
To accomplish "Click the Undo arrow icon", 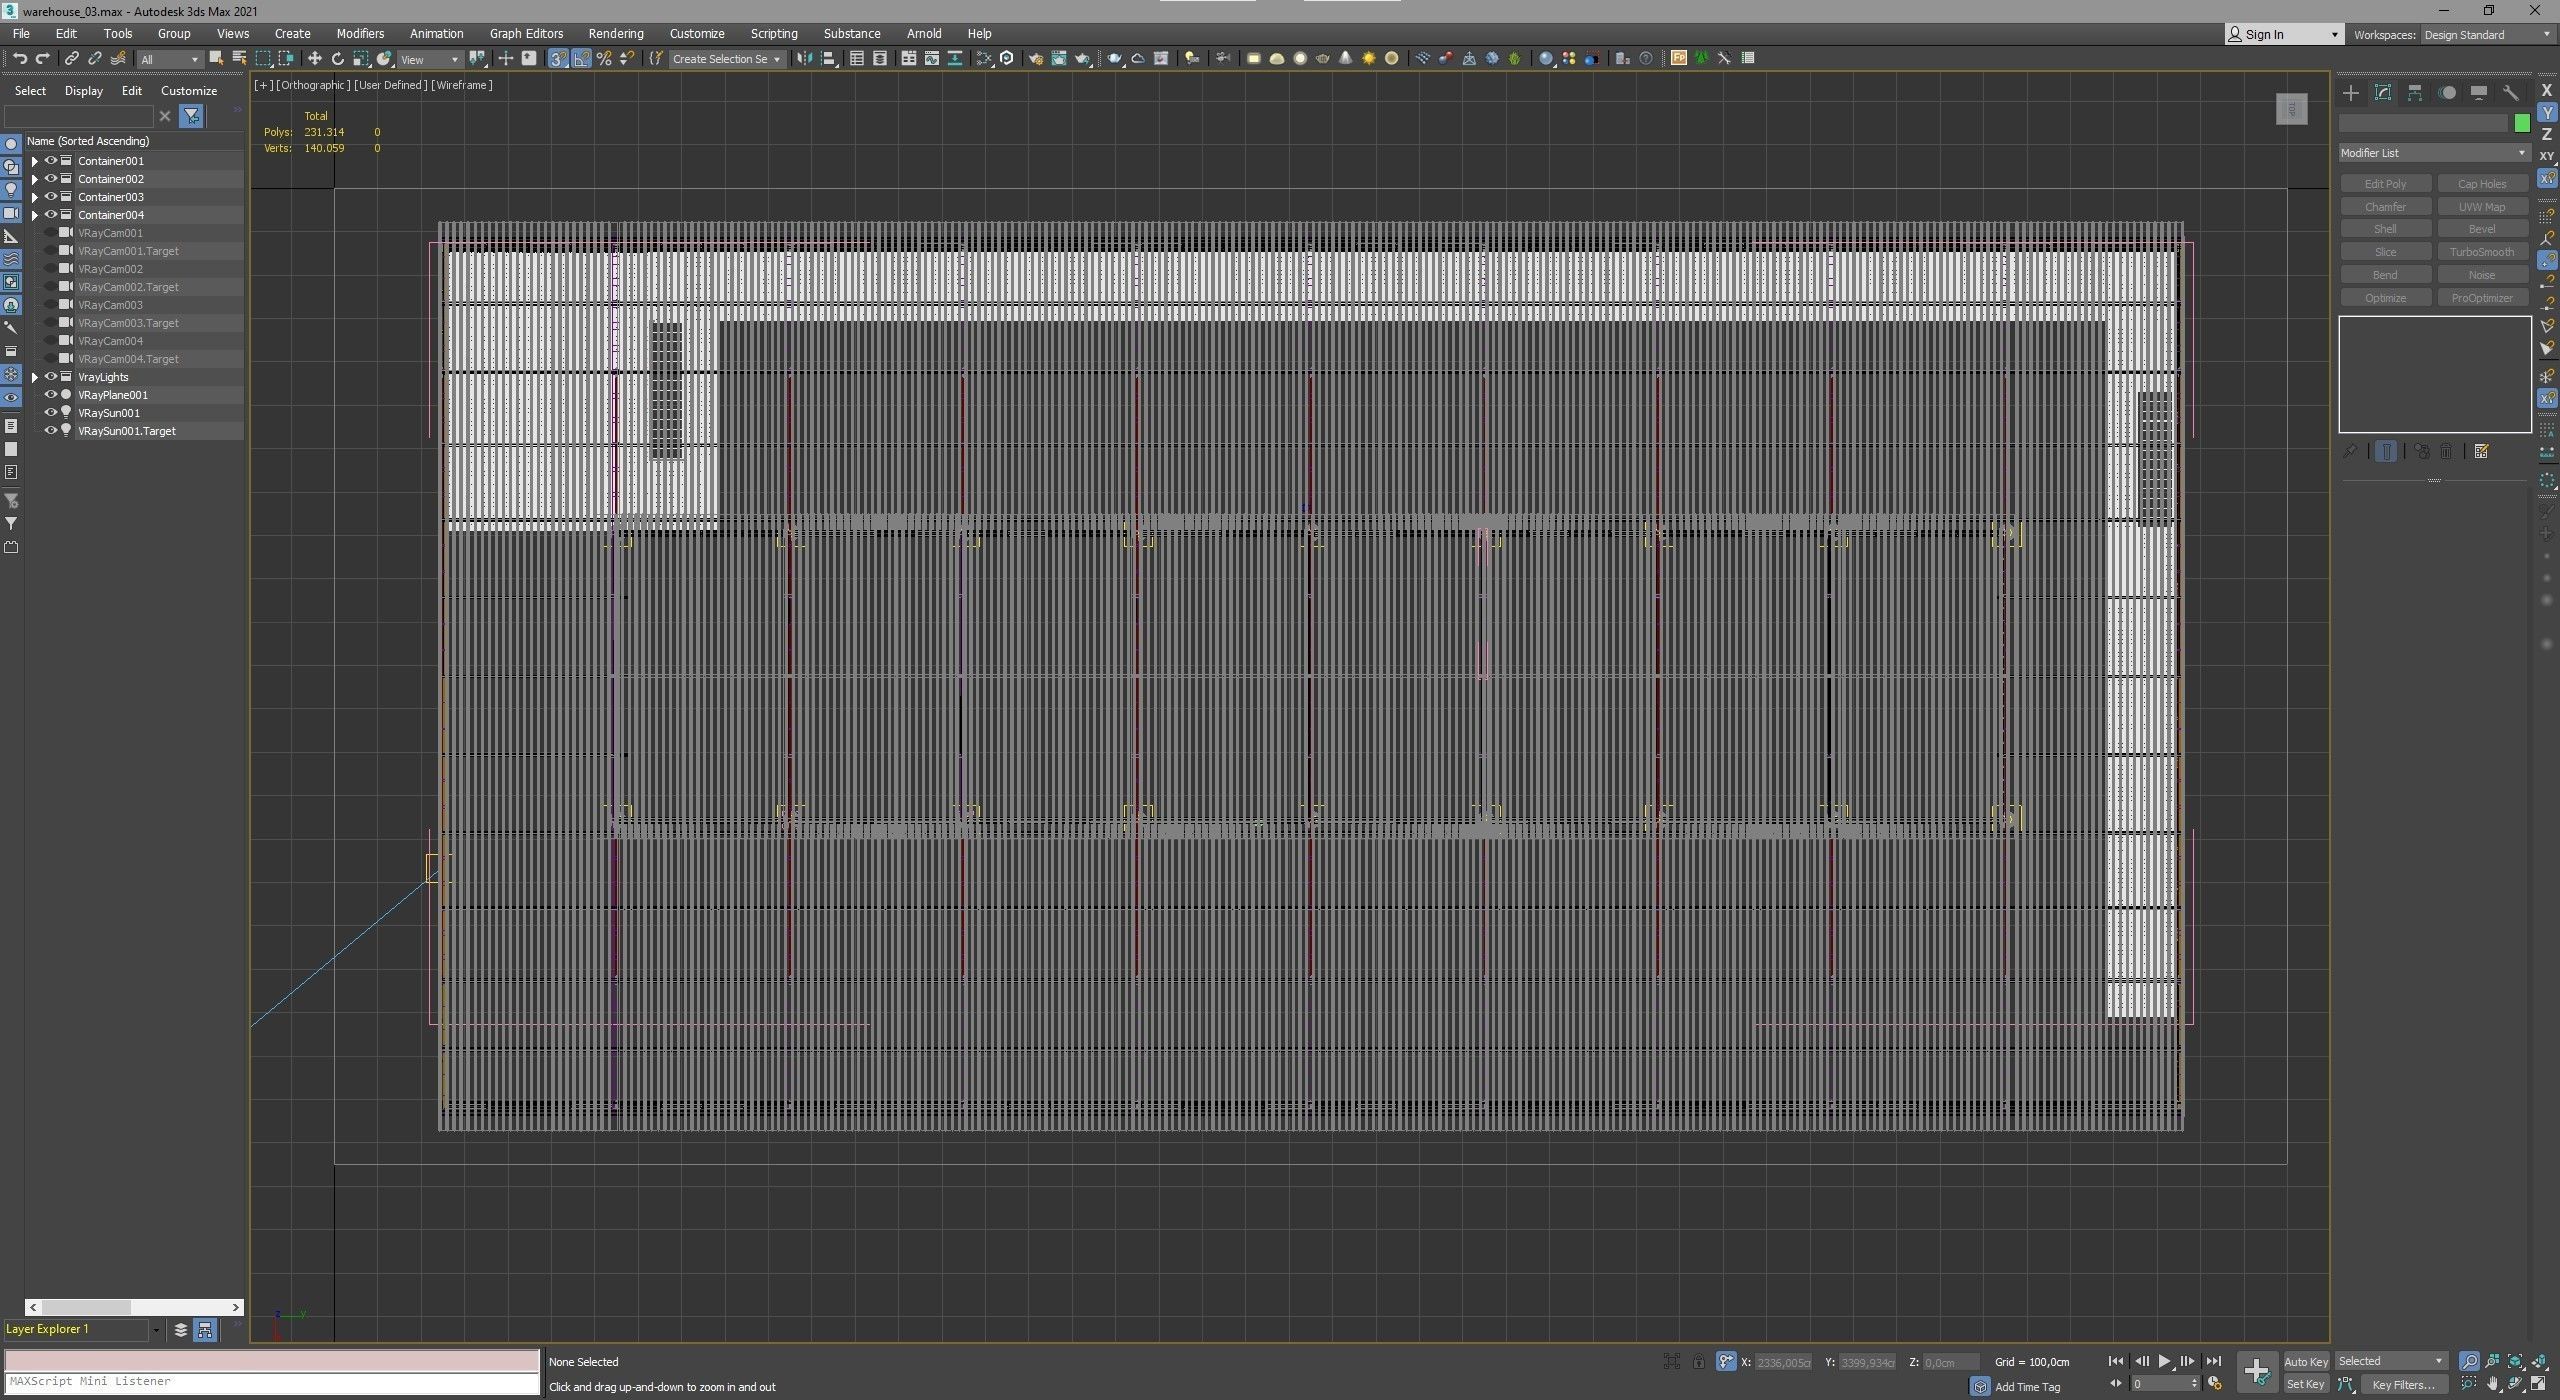I will pos(19,59).
